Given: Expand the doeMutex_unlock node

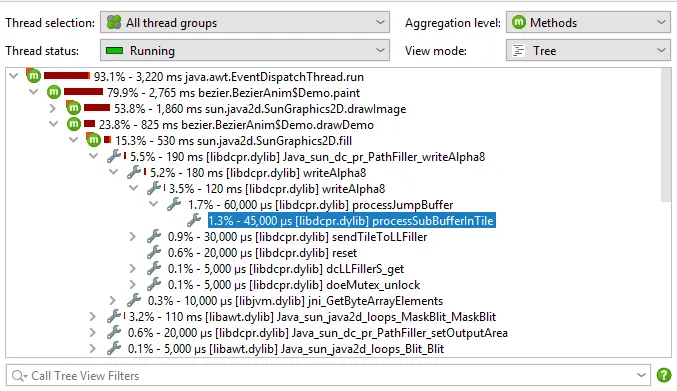Looking at the screenshot, I should coord(133,284).
